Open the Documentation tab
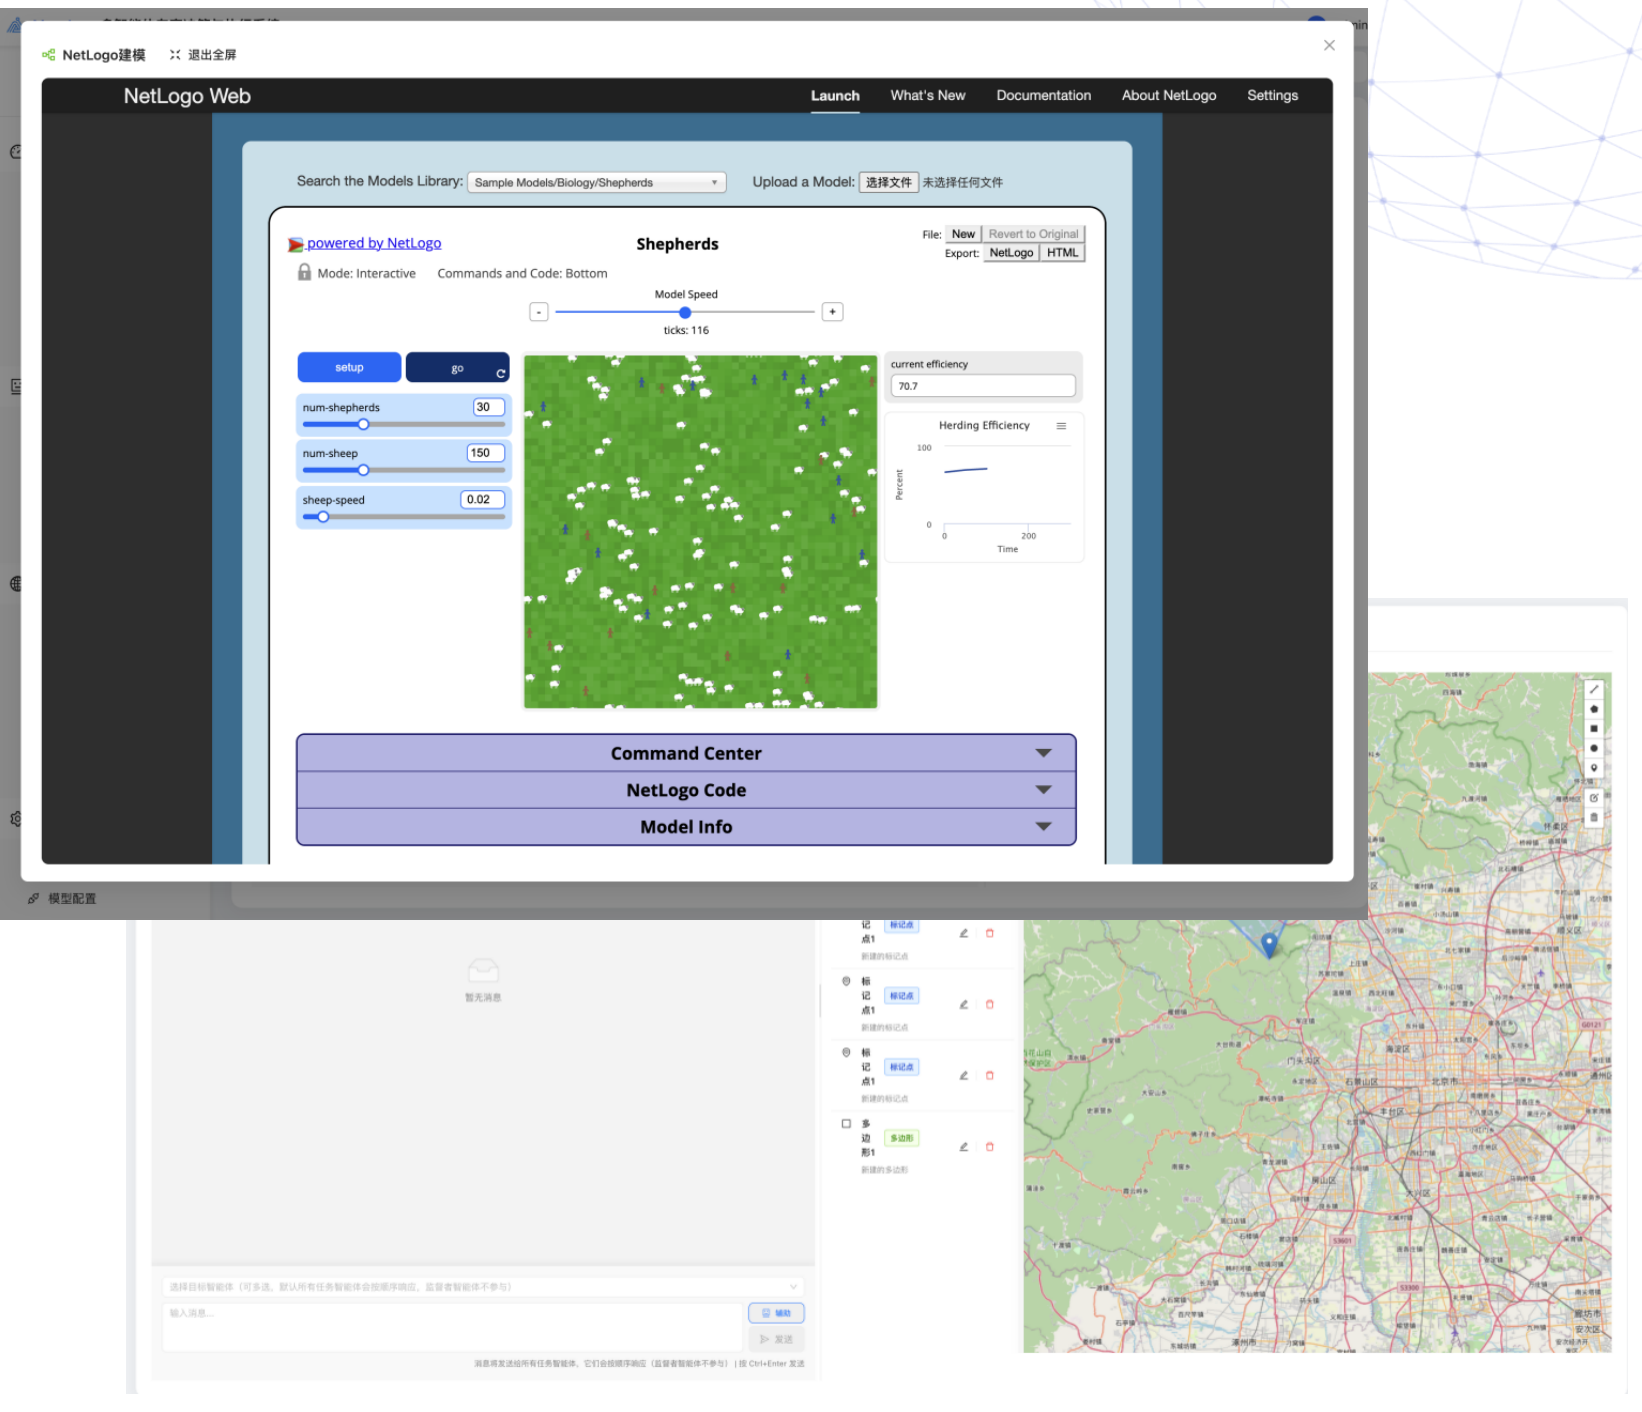 click(x=1043, y=96)
